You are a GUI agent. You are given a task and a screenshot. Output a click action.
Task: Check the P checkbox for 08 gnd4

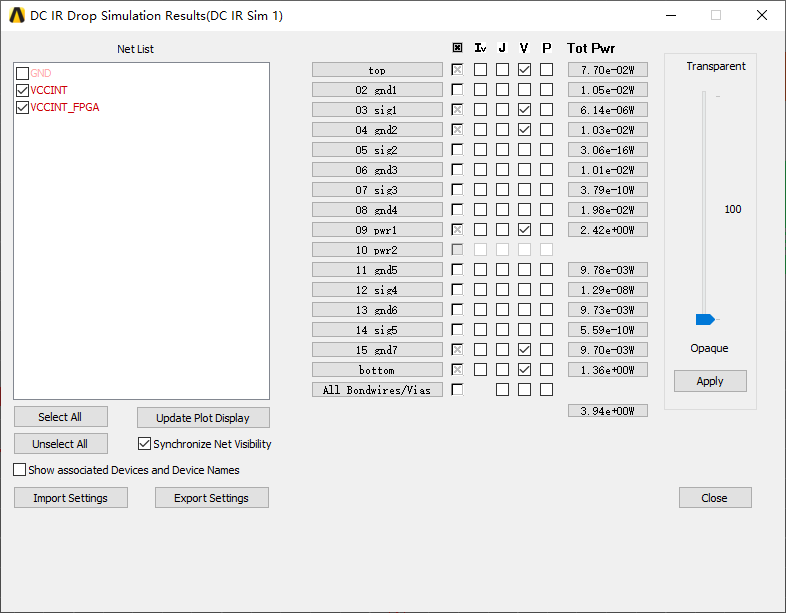point(546,210)
